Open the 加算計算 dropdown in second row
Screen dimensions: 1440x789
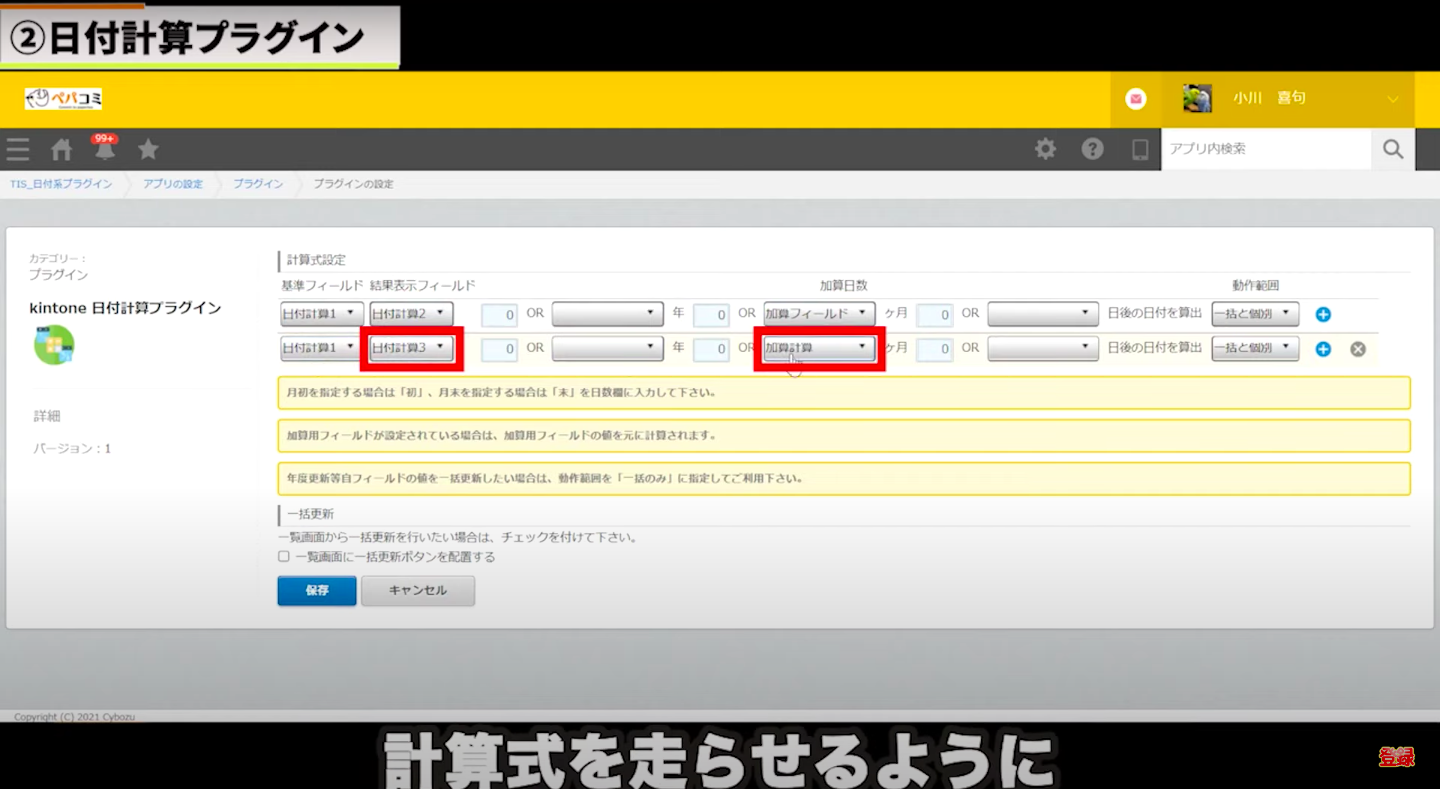(818, 348)
